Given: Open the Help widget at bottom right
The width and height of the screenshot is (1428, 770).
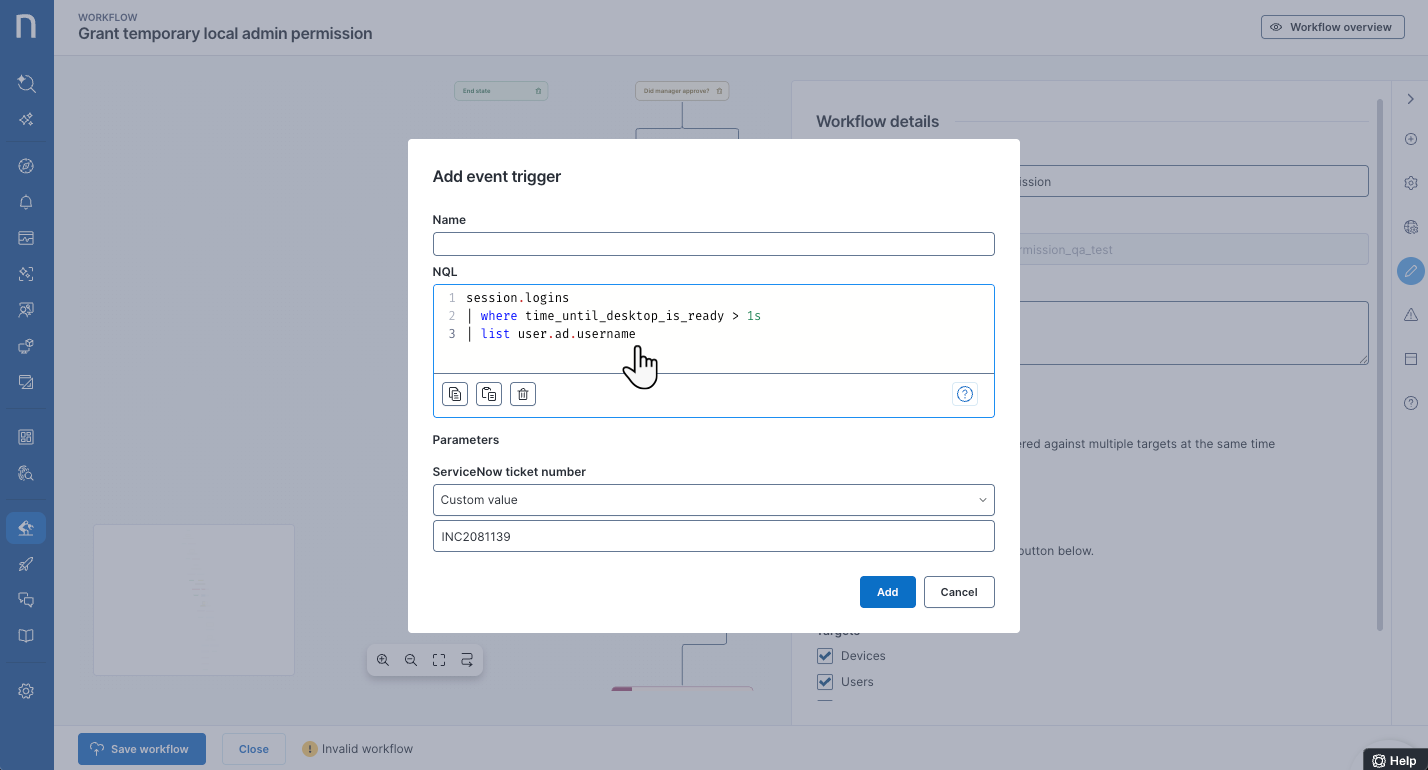Looking at the screenshot, I should [1395, 760].
